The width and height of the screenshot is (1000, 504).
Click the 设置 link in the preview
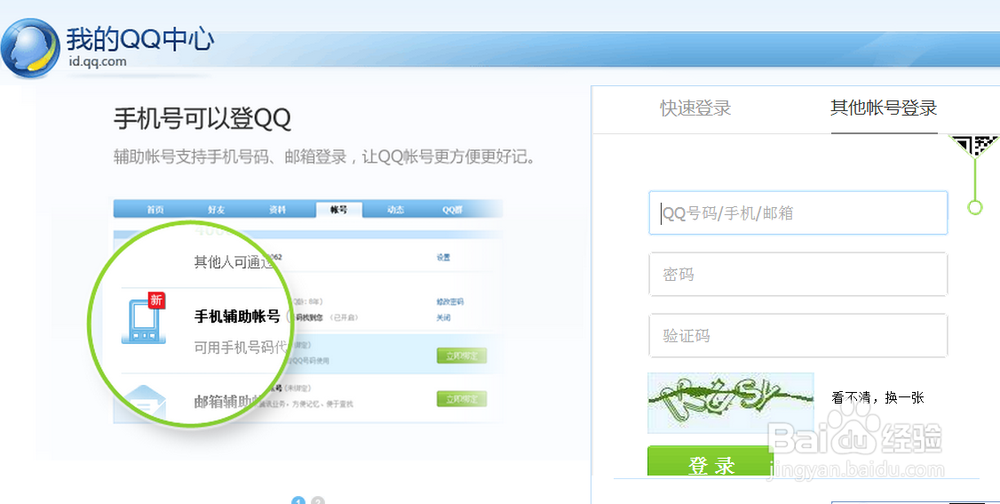coord(443,258)
